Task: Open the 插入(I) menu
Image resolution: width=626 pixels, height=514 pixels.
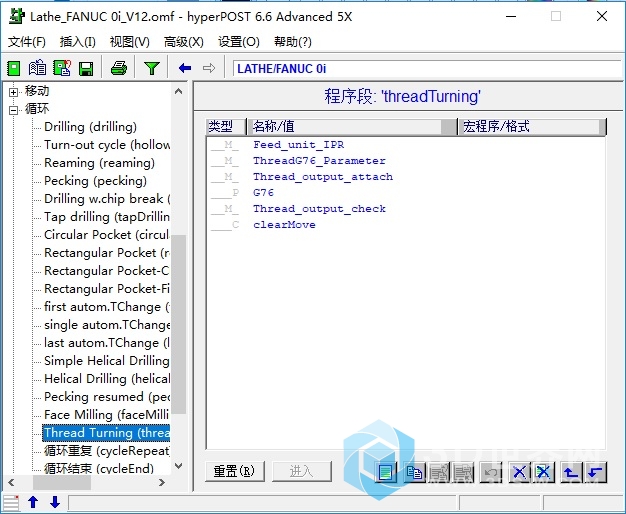Action: [77, 42]
